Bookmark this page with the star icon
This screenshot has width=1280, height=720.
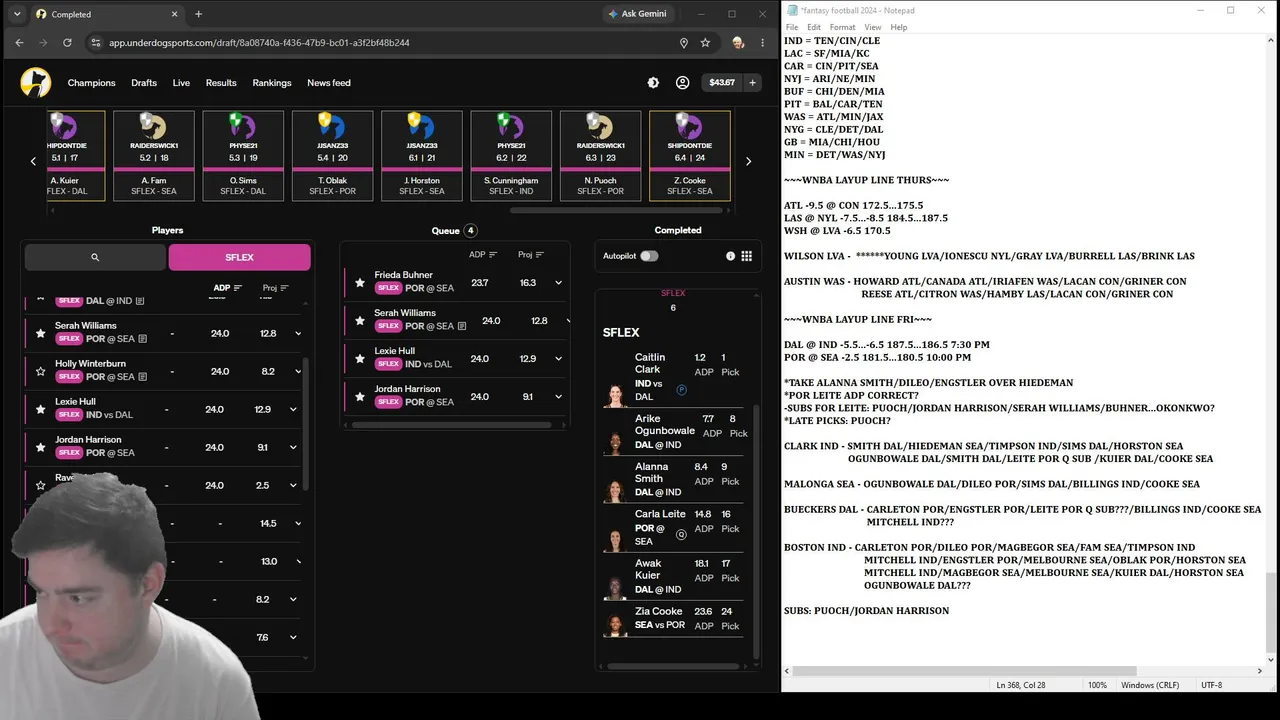pos(705,43)
